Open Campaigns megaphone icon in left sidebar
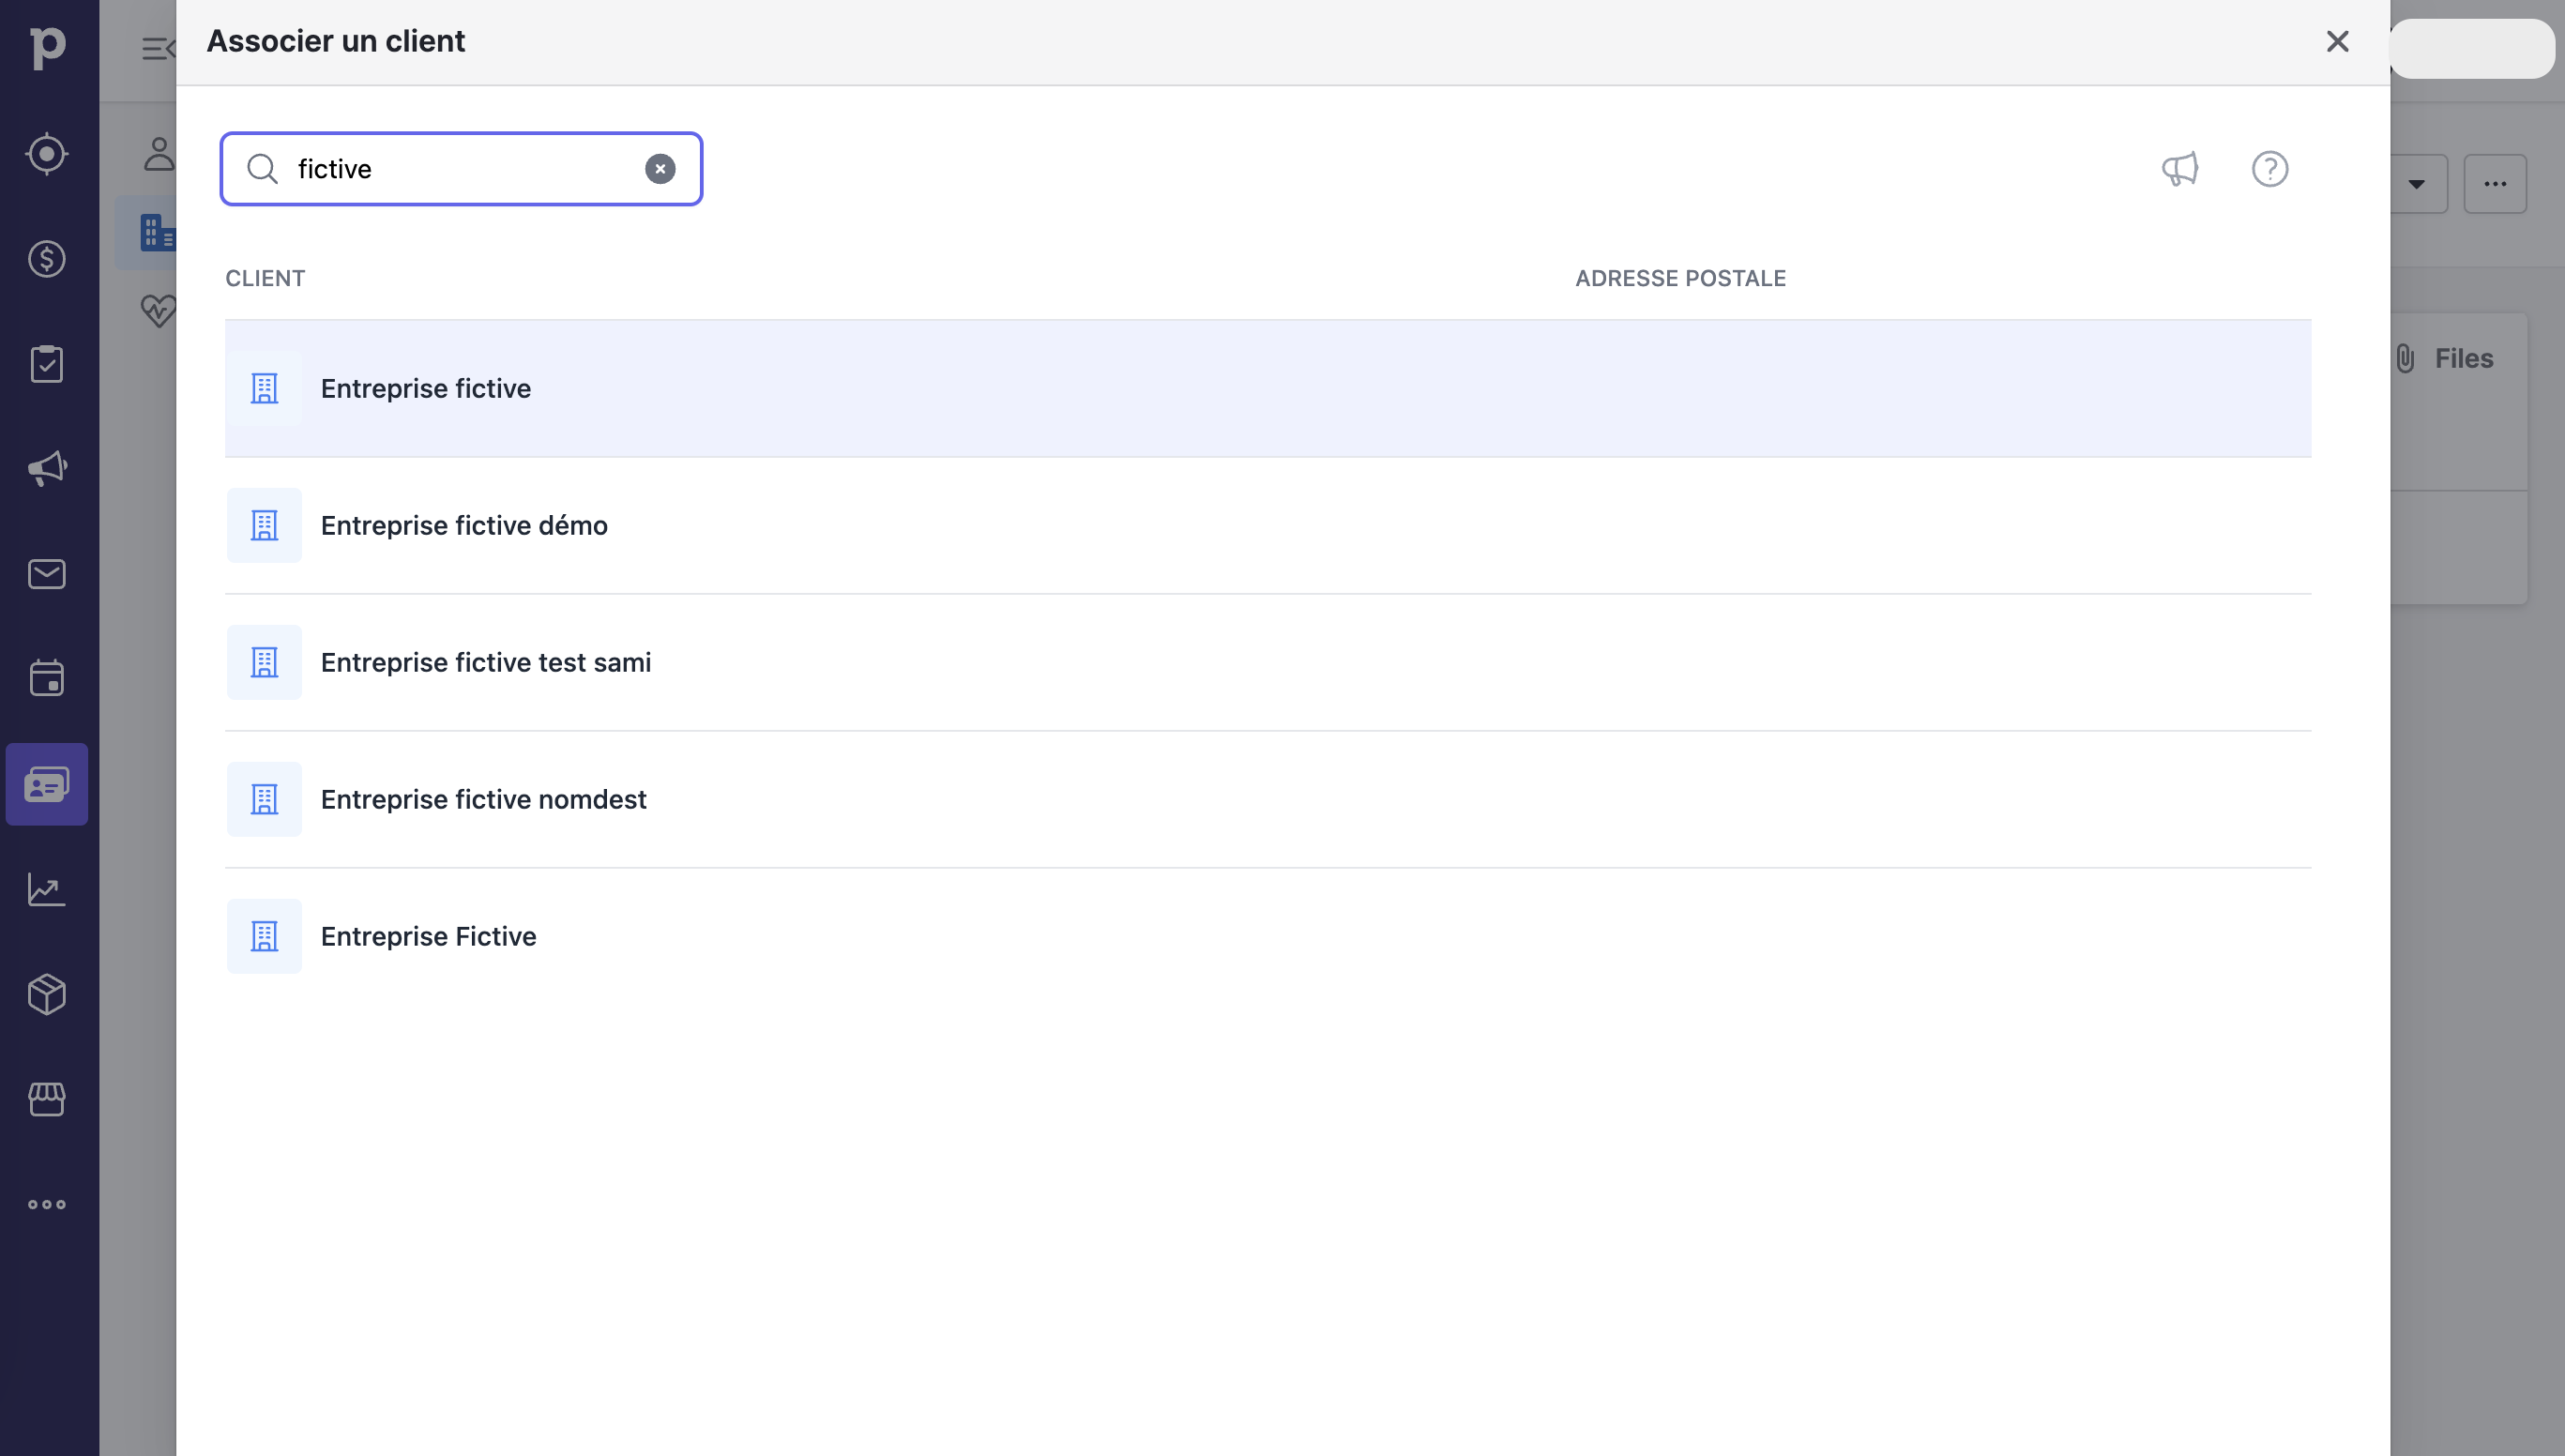Viewport: 2565px width, 1456px height. click(47, 469)
